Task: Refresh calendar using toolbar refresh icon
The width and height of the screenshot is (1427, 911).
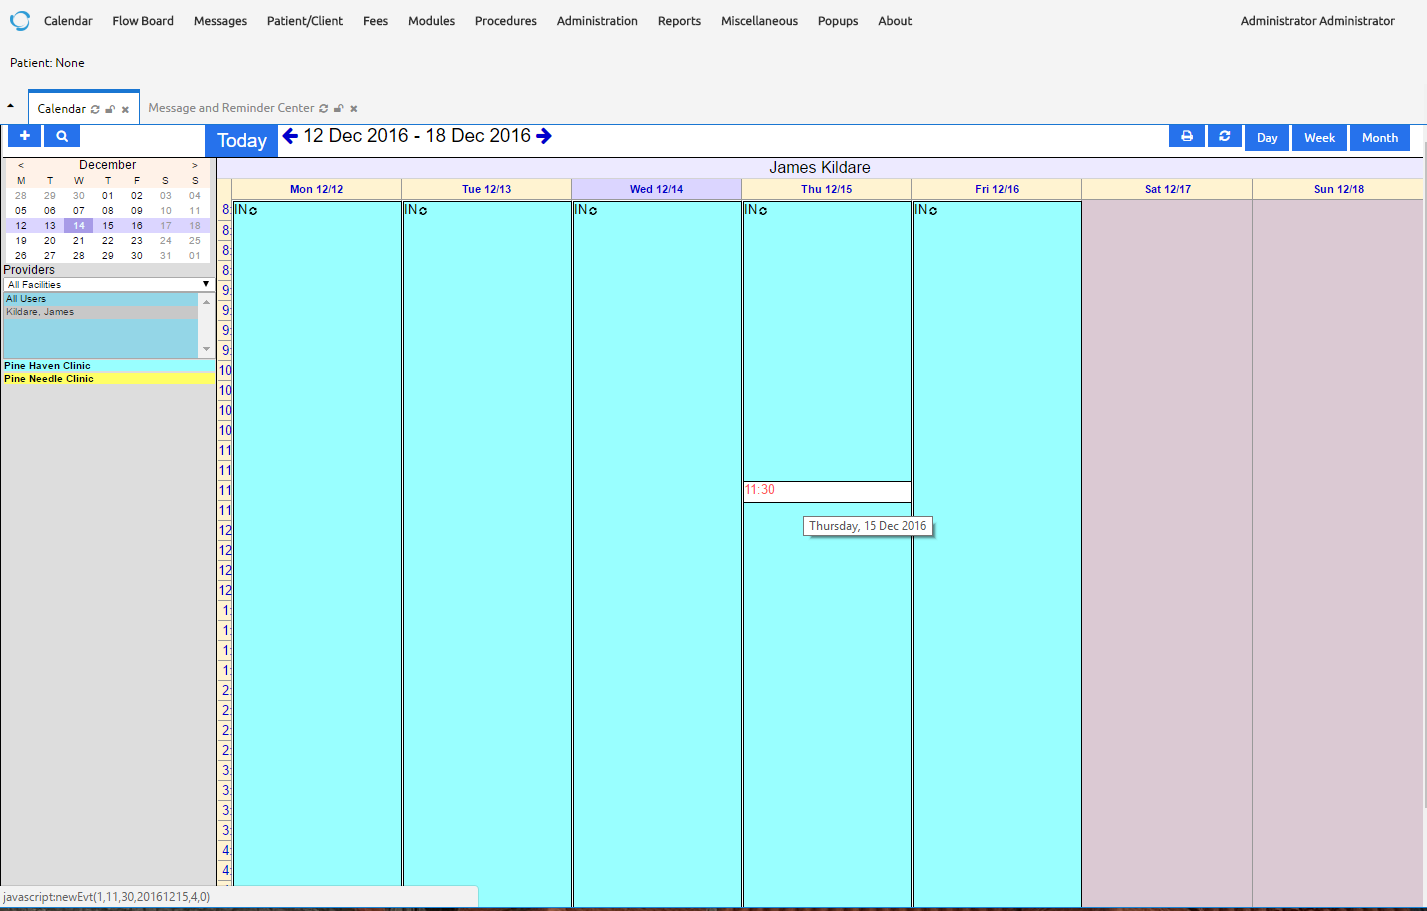Action: (1224, 137)
